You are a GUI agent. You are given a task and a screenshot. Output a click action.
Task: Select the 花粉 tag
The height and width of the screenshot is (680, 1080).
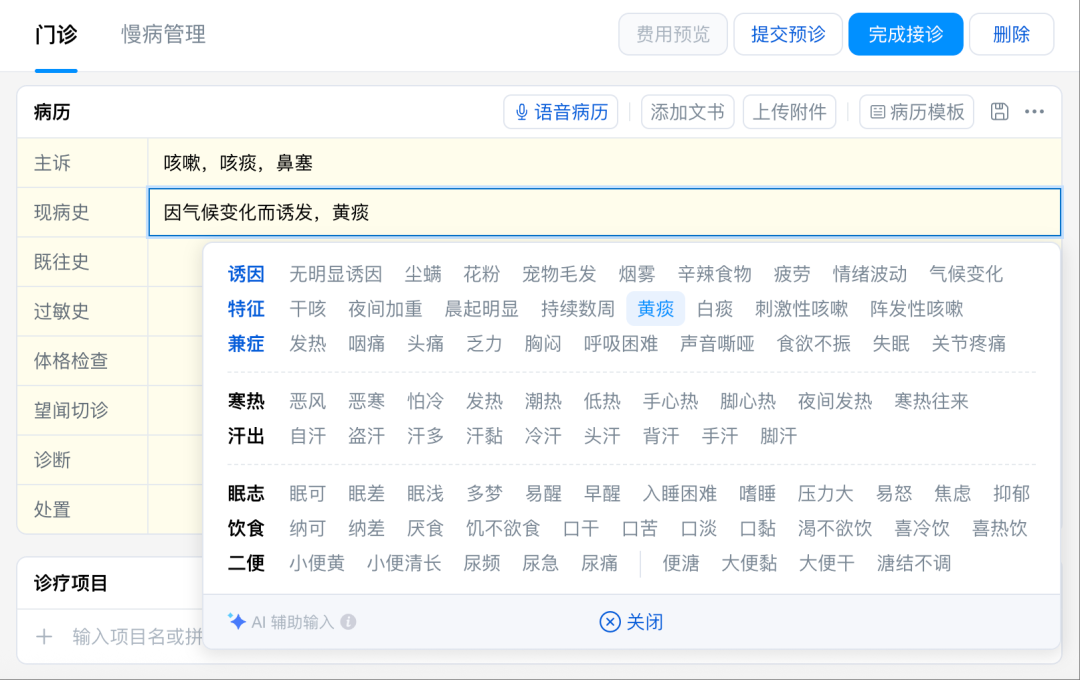(481, 274)
